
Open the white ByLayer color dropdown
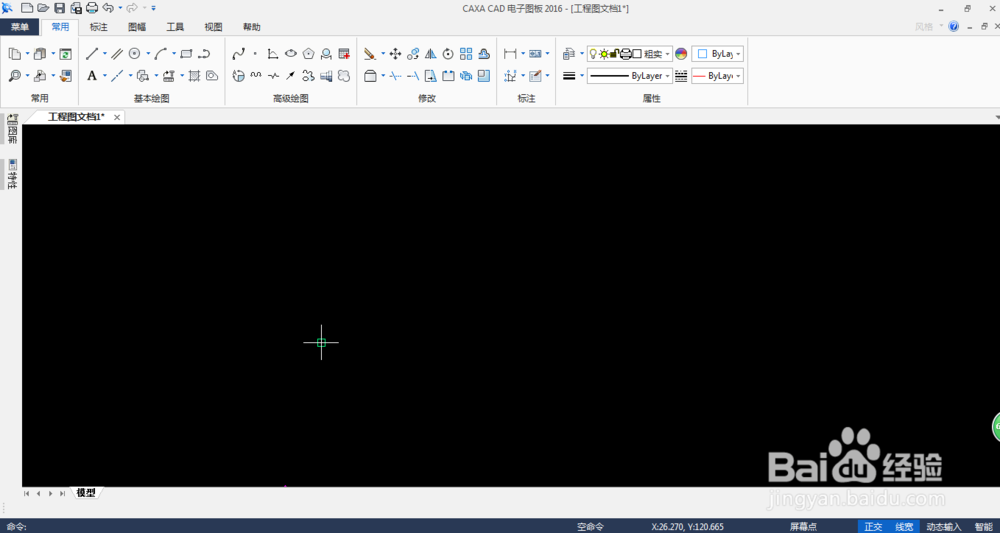(717, 54)
